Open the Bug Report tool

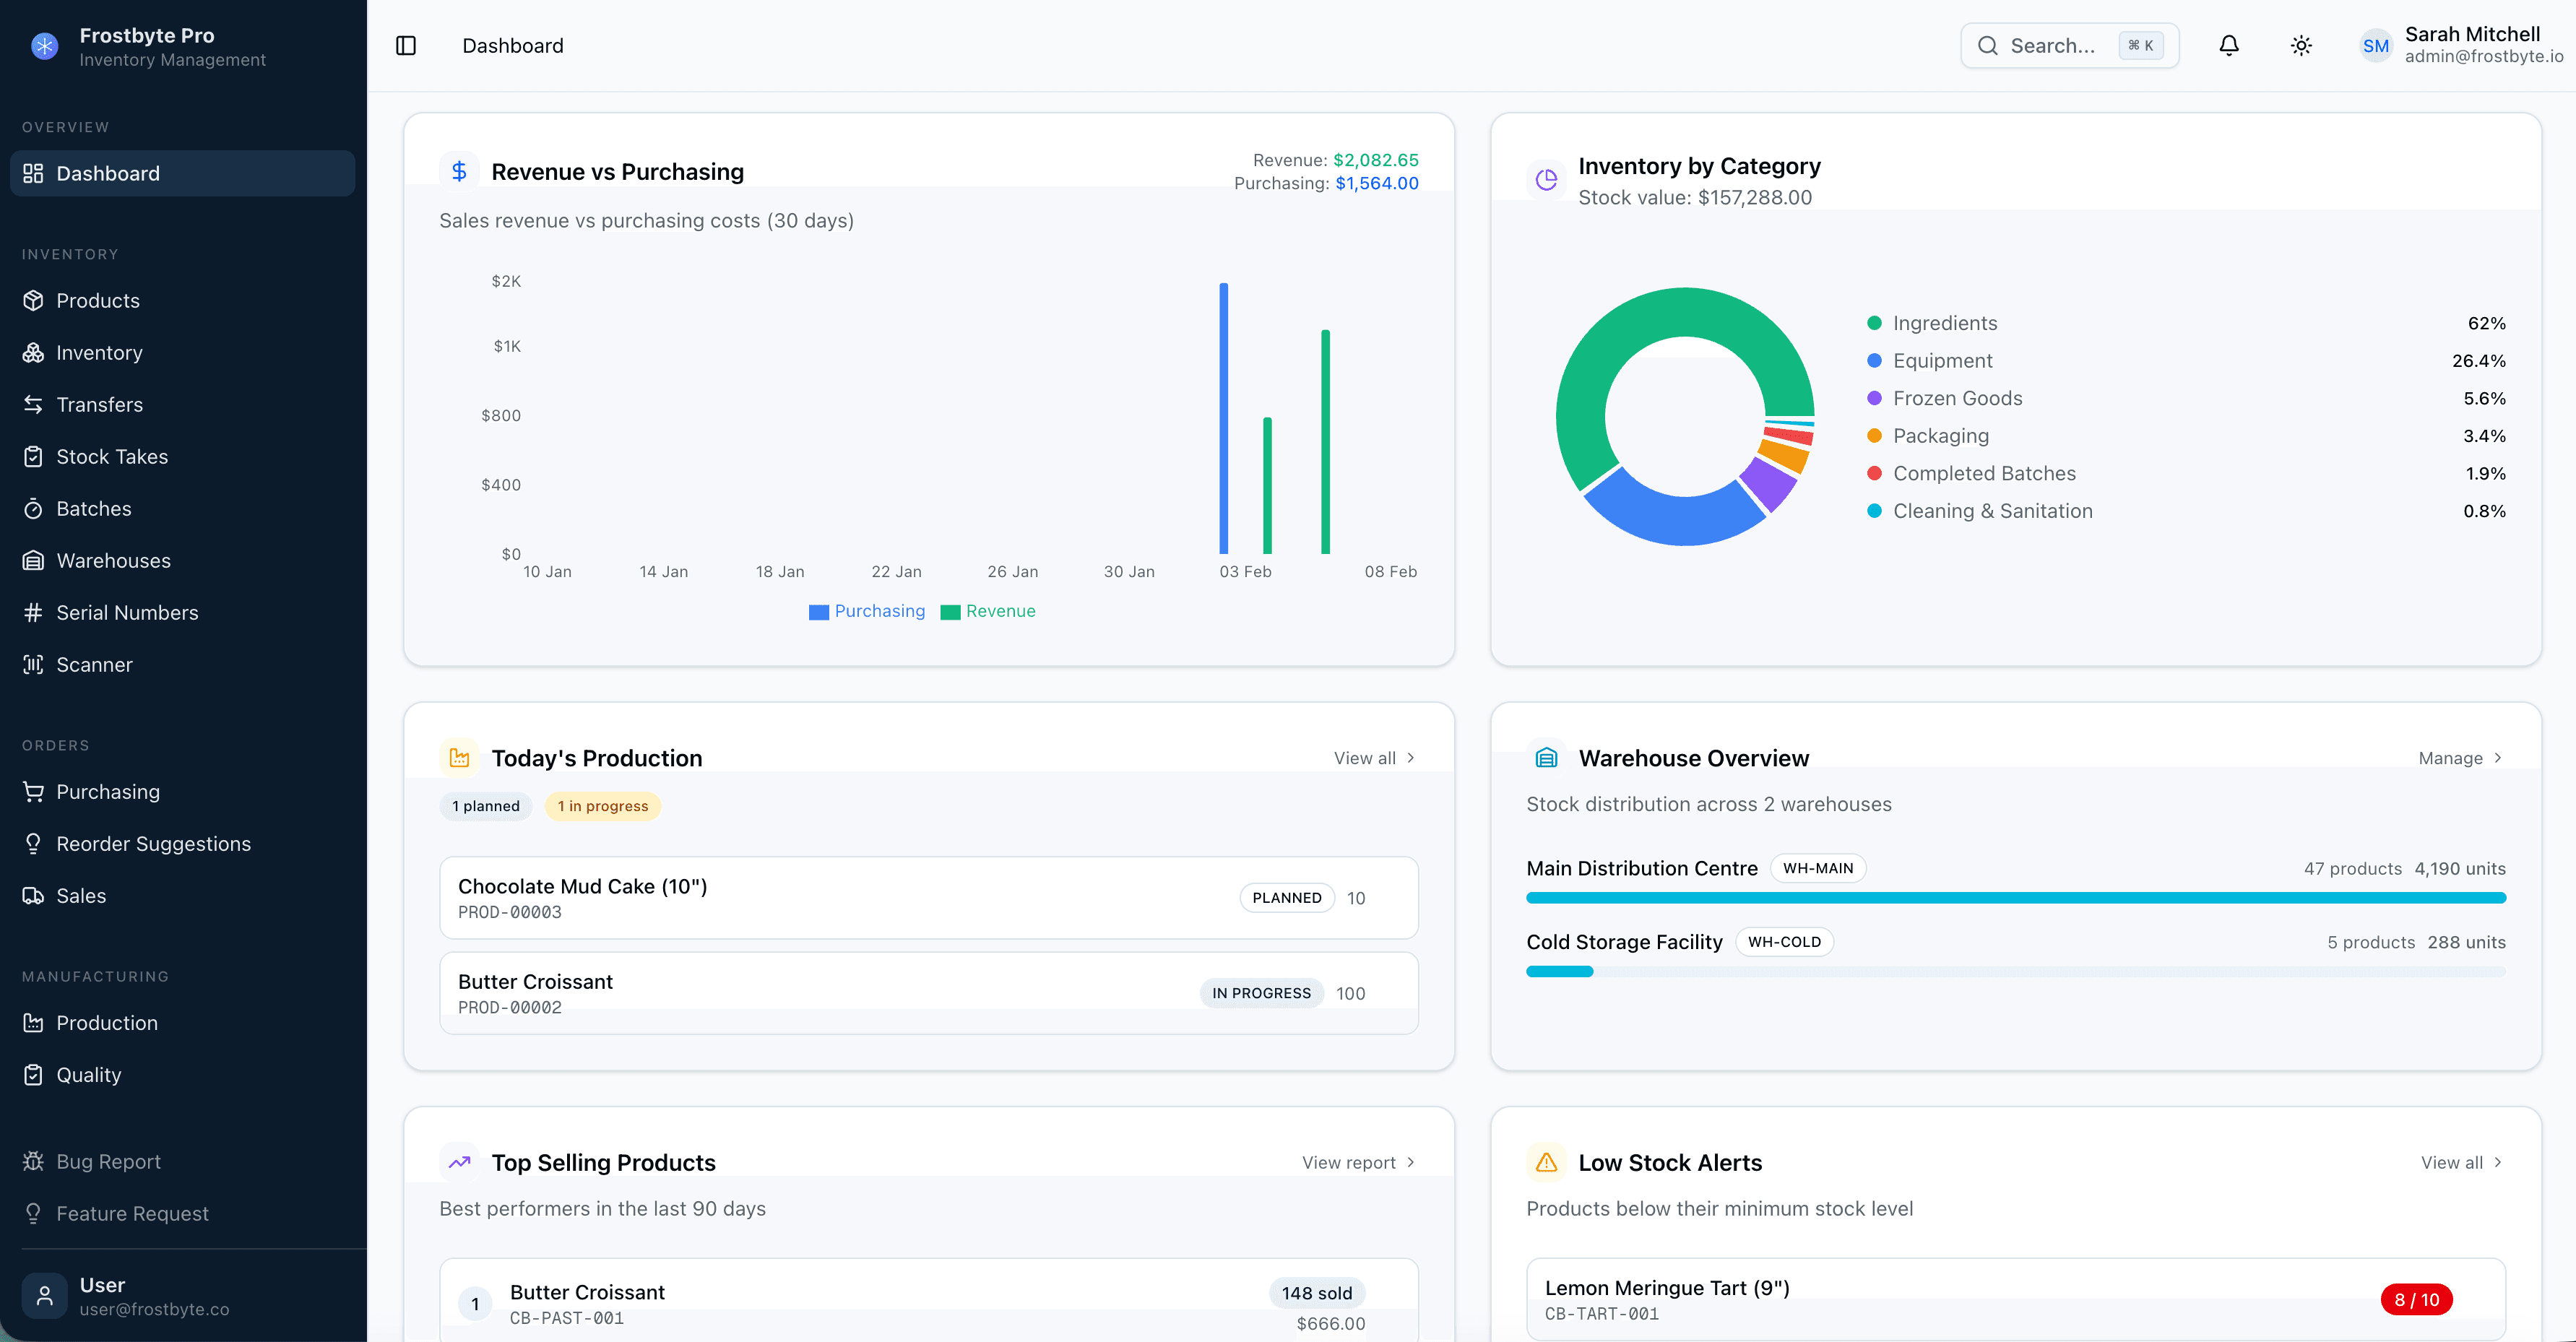[108, 1161]
